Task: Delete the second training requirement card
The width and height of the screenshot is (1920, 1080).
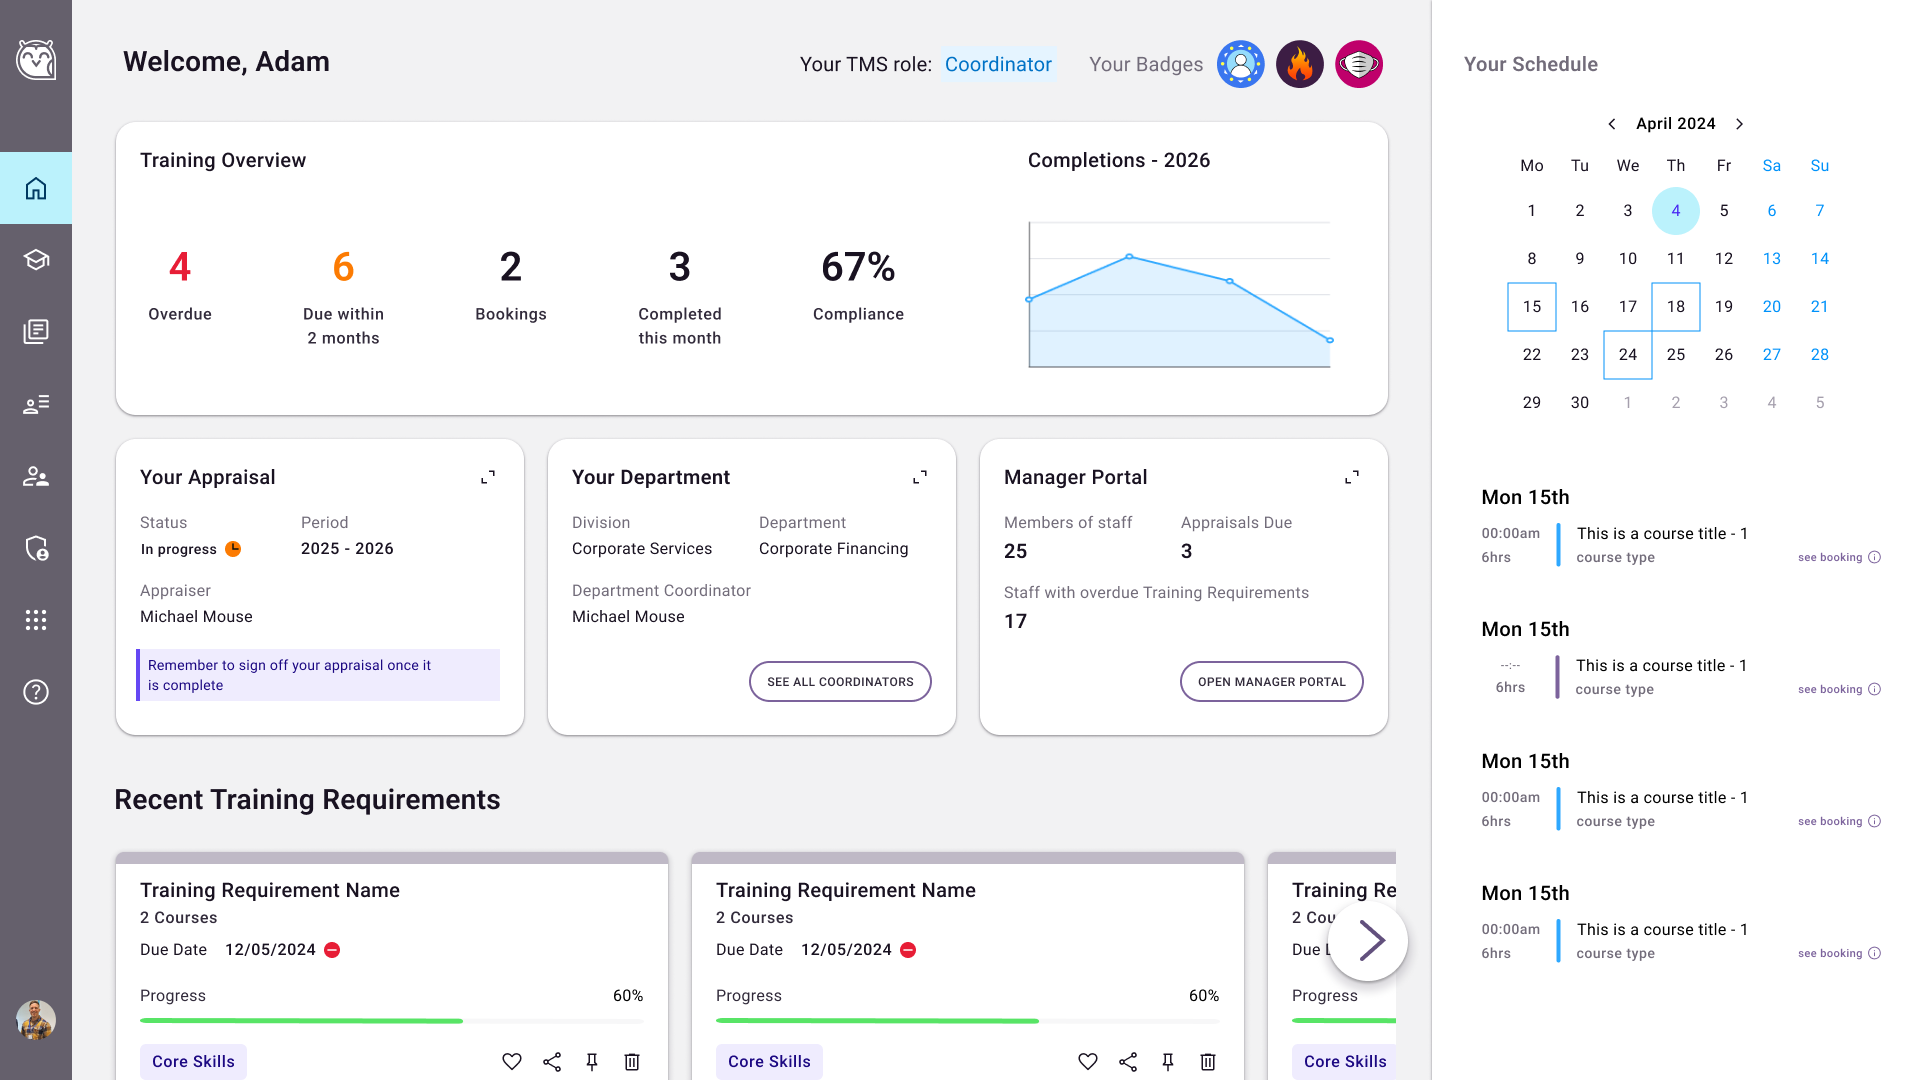Action: tap(1208, 1062)
